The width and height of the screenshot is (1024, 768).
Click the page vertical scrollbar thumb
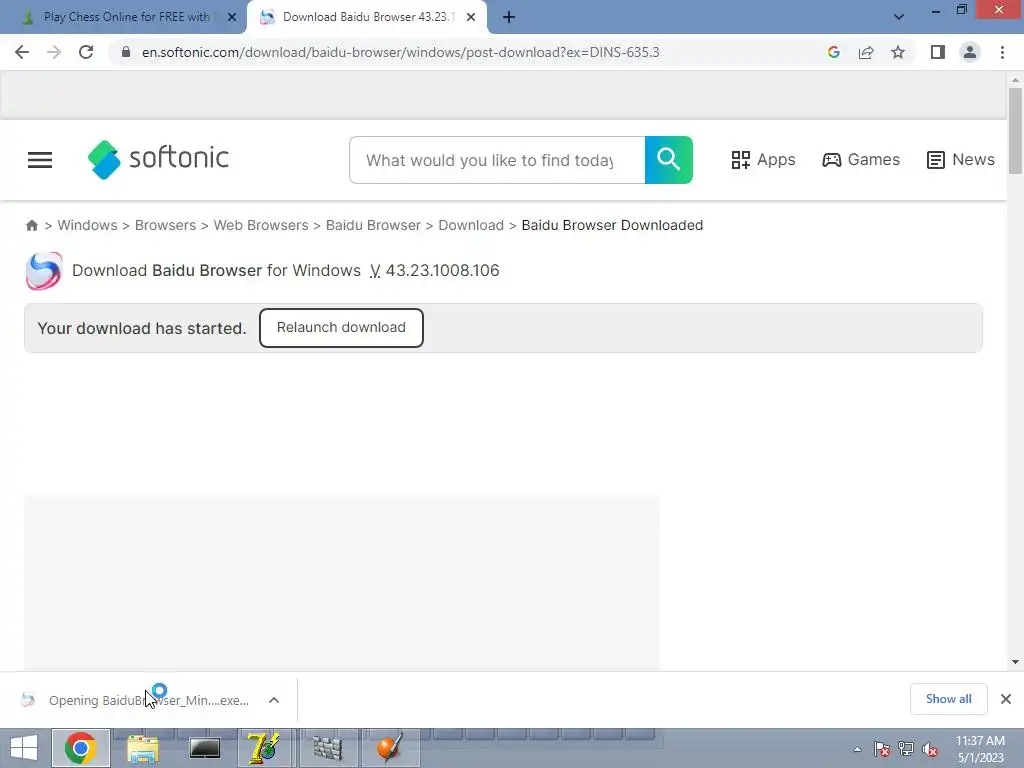[1015, 131]
